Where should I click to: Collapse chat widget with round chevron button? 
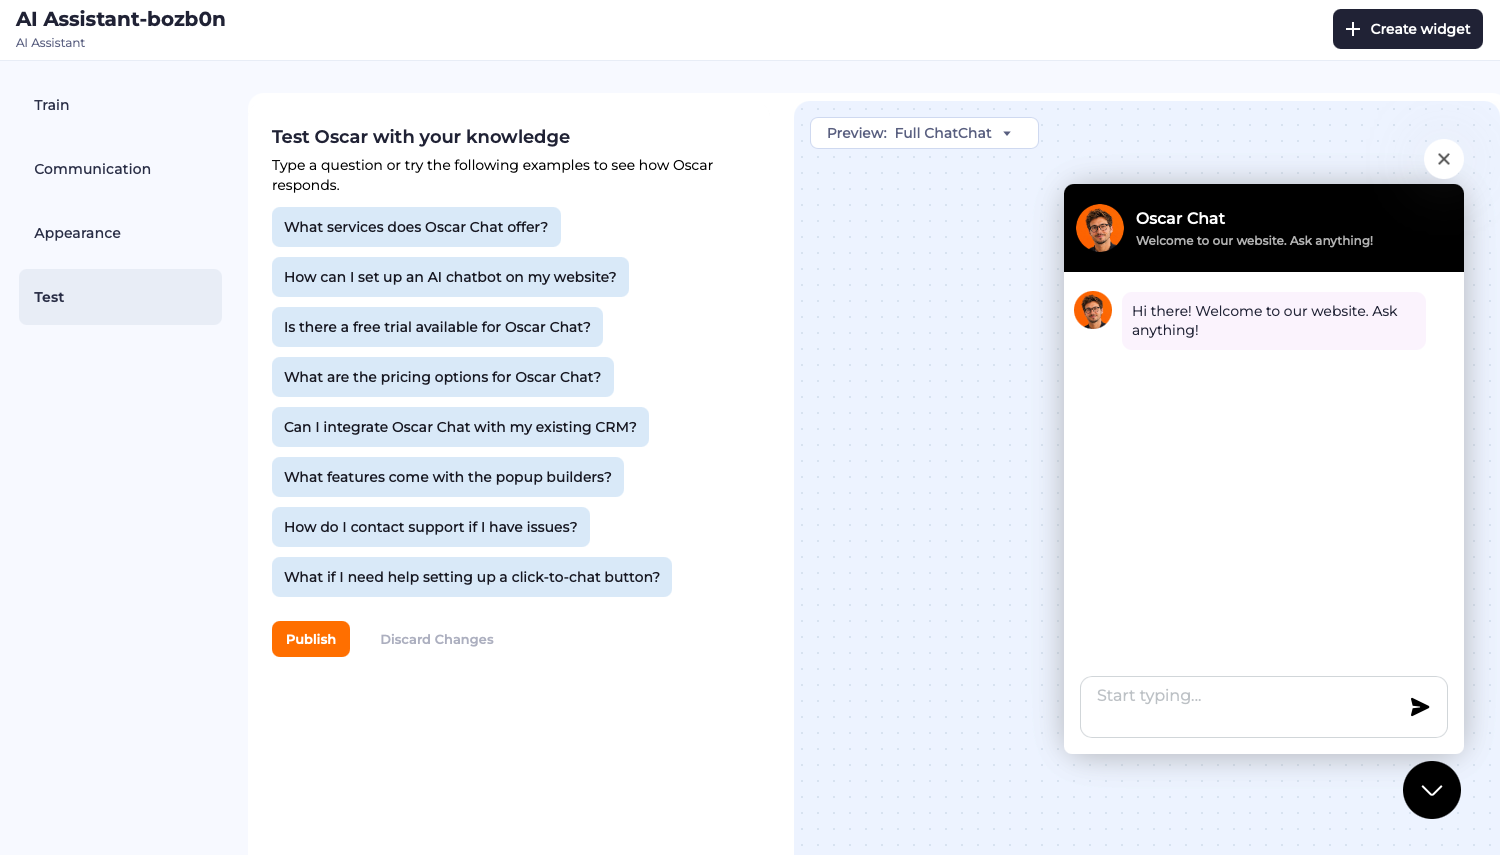pos(1432,790)
